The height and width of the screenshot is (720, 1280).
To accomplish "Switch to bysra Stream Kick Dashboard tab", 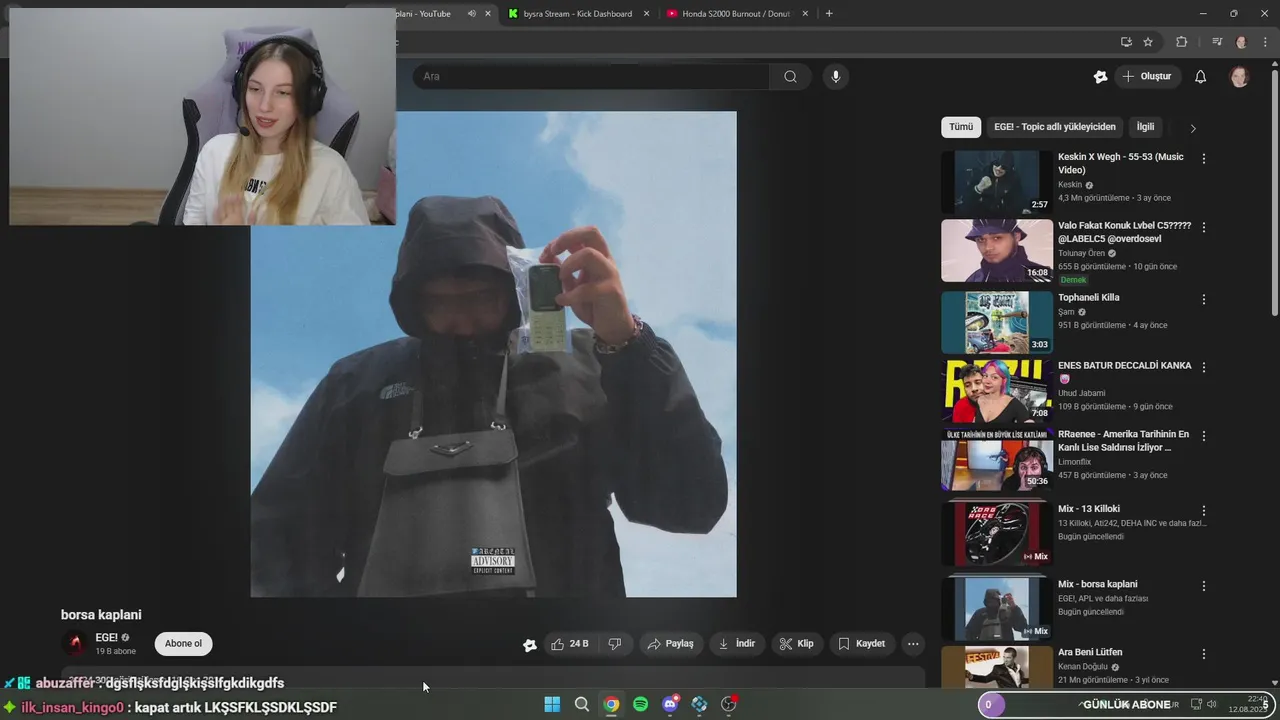I will tap(577, 14).
